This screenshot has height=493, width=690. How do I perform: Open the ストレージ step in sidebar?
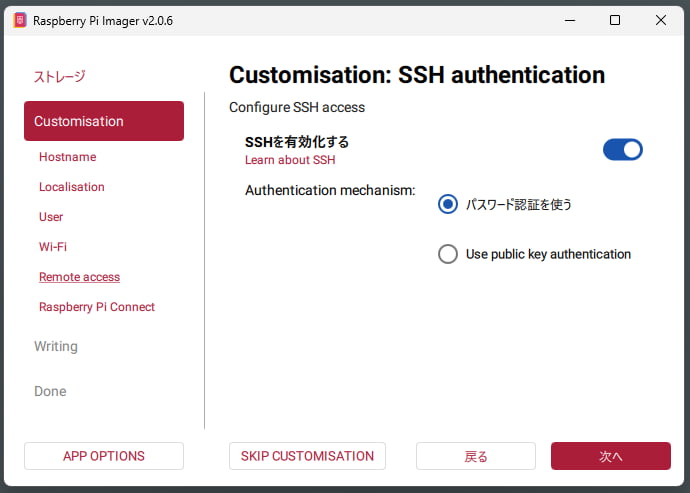coord(60,76)
